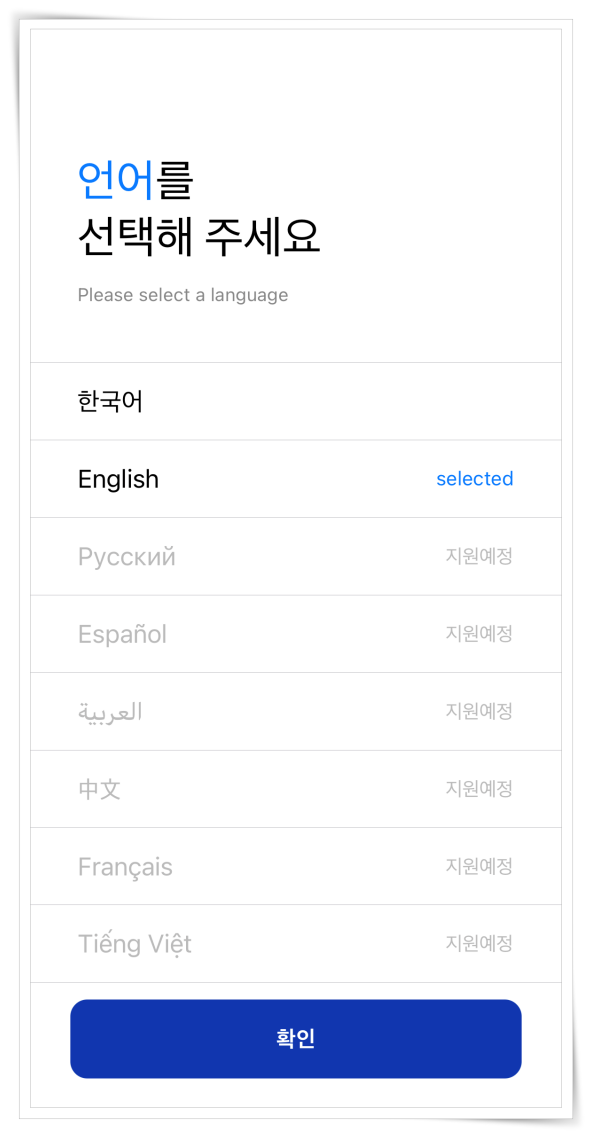Choose English from the language list

pyautogui.click(x=296, y=479)
